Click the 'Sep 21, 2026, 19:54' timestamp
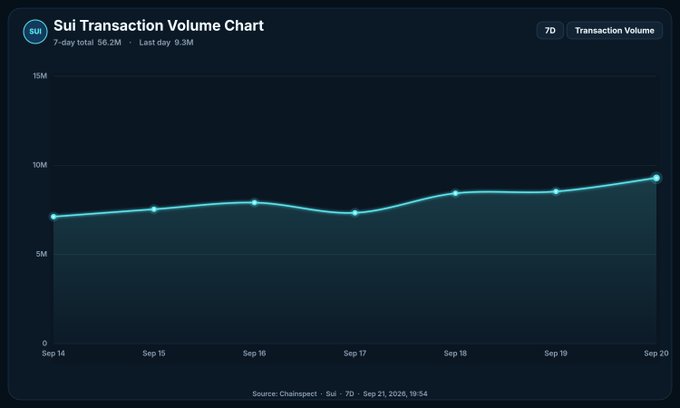The width and height of the screenshot is (680, 408). point(395,394)
